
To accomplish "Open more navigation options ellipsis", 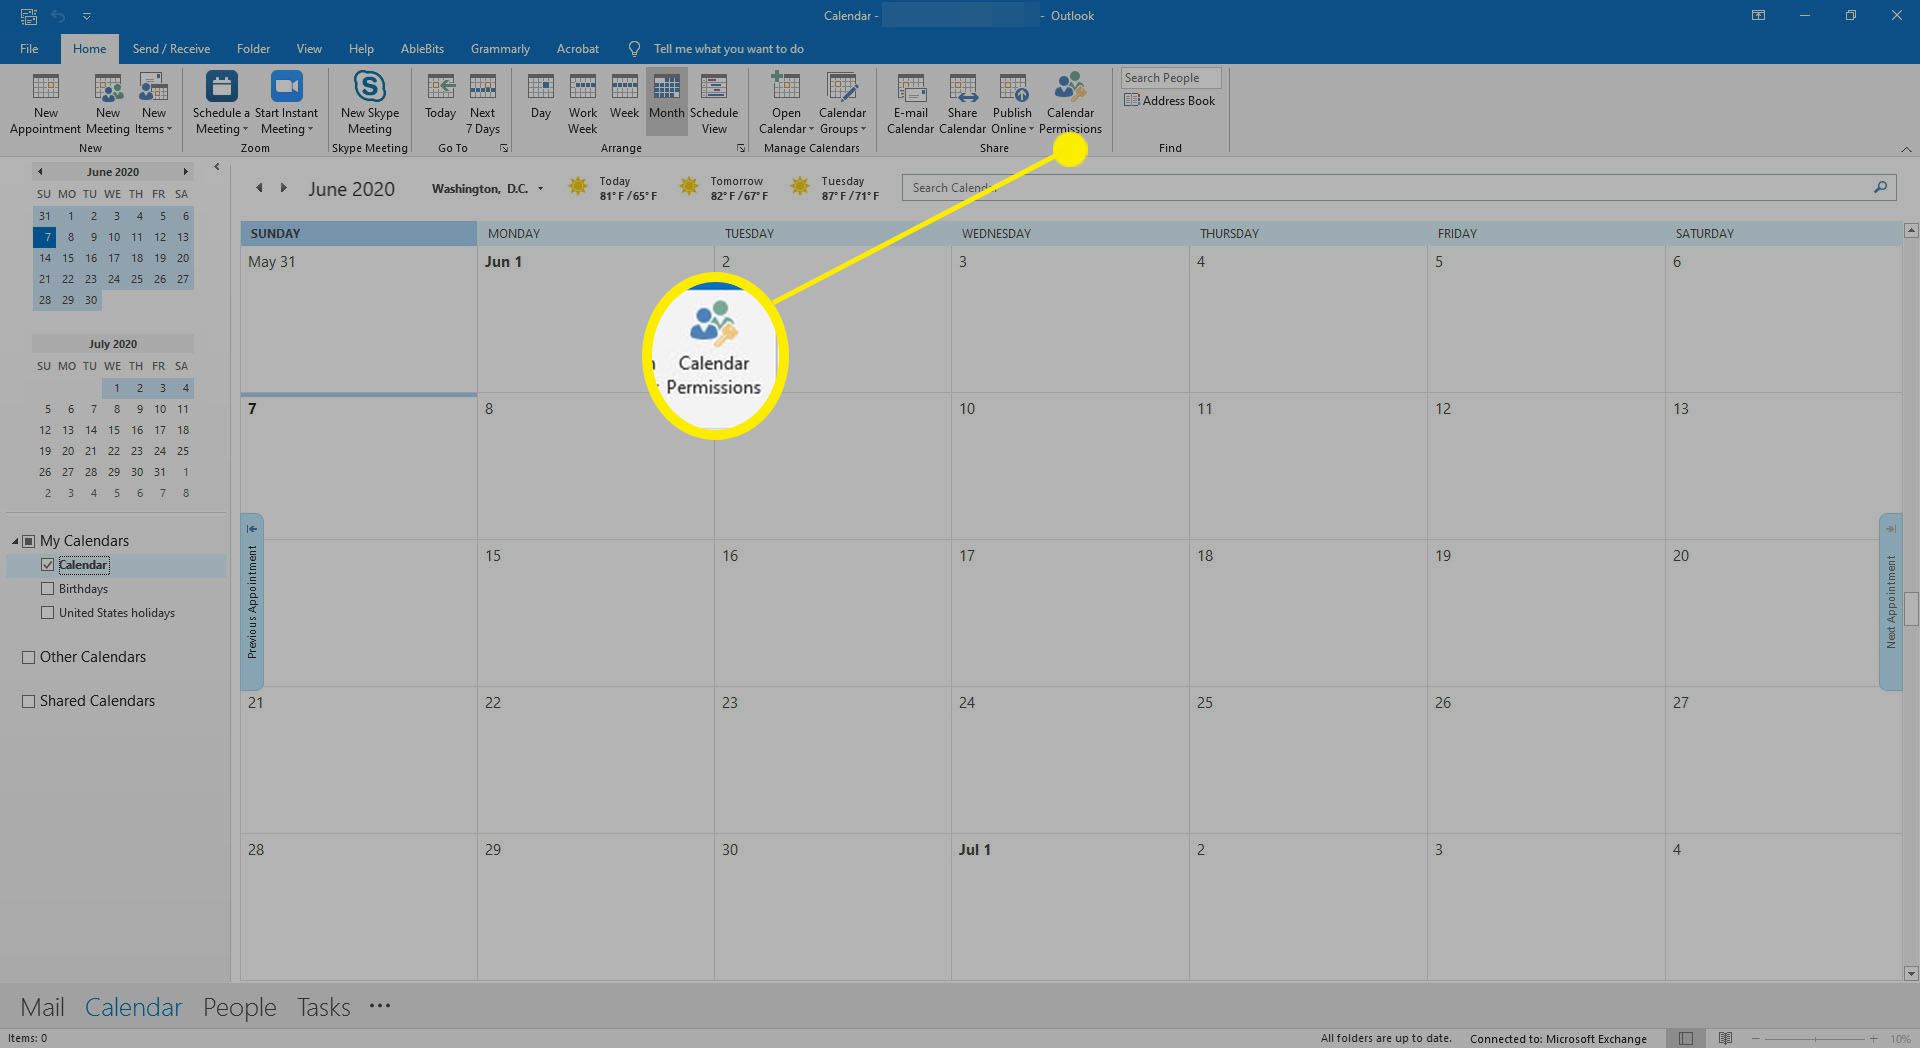I will 380,1006.
